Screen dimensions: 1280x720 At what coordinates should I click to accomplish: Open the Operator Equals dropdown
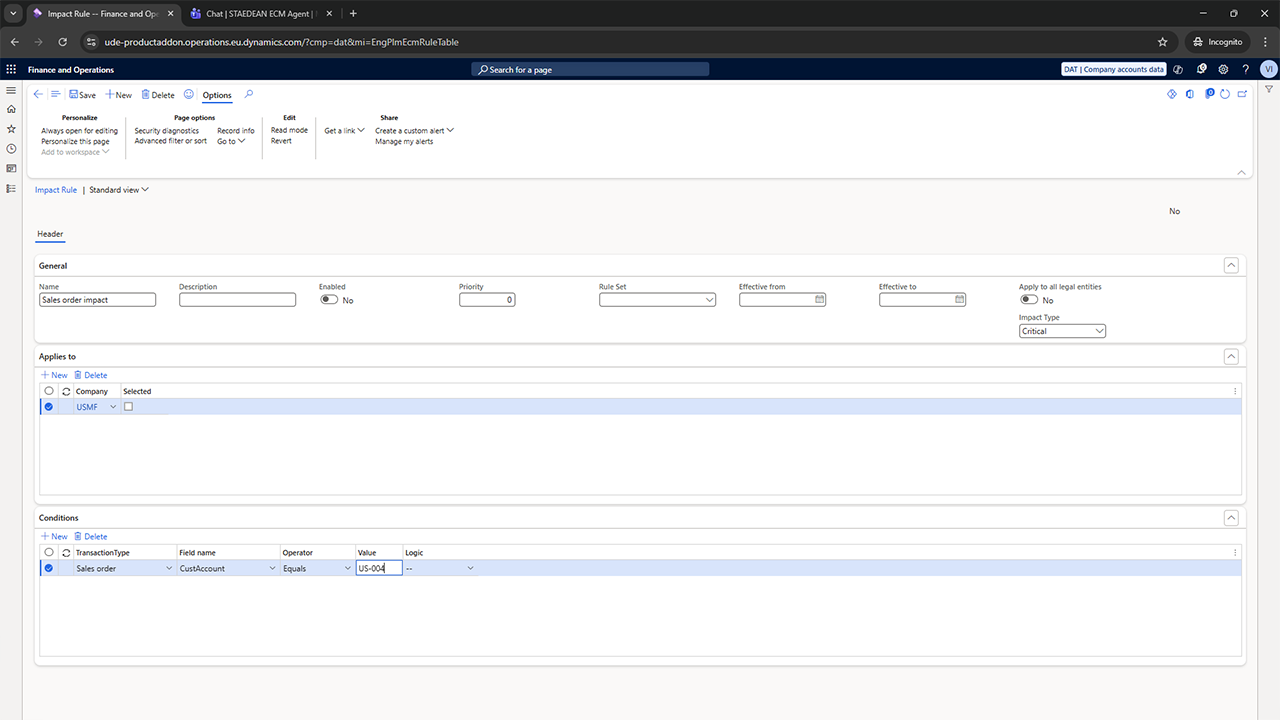point(348,568)
